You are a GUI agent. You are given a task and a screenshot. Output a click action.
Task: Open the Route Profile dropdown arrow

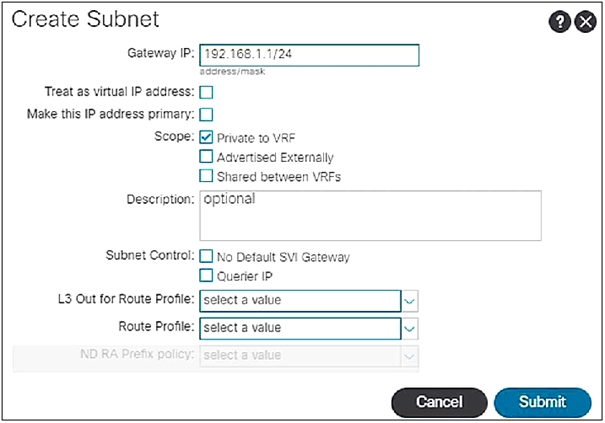(x=409, y=327)
